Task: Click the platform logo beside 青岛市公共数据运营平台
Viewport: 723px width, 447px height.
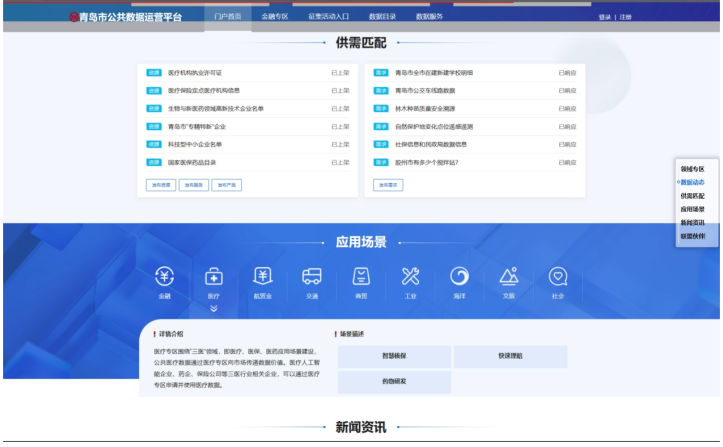Action: point(75,17)
